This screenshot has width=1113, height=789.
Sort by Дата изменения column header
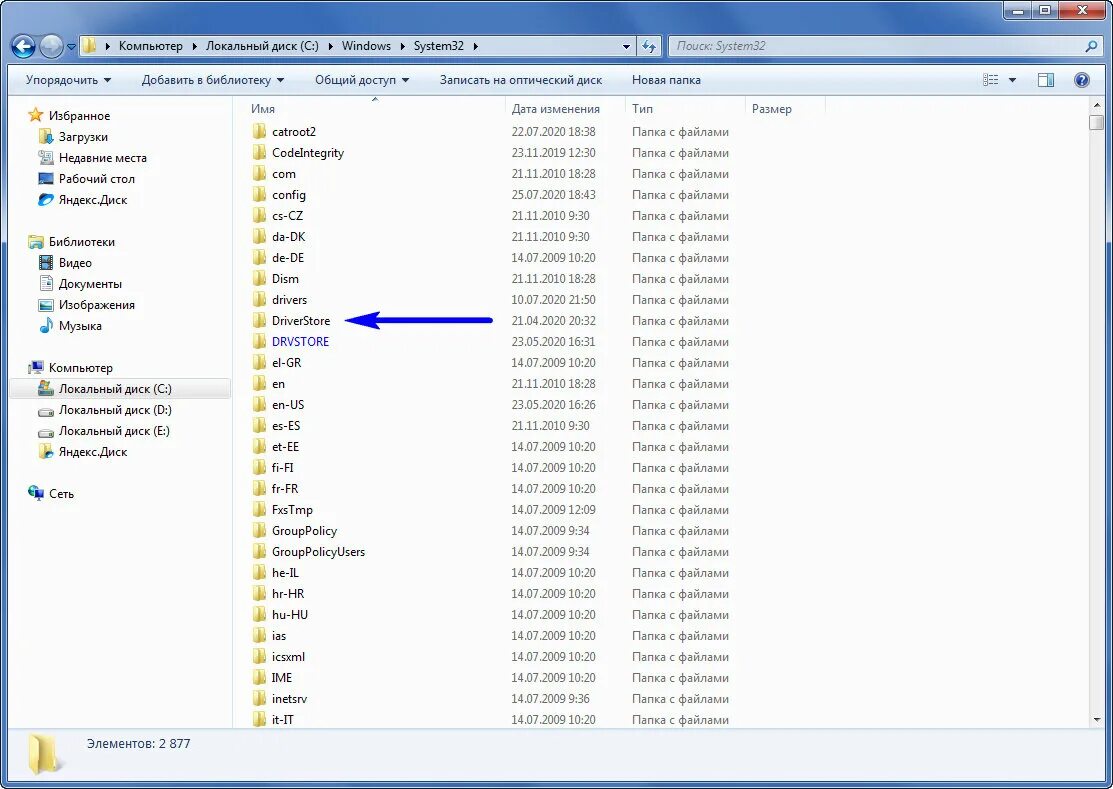click(556, 109)
